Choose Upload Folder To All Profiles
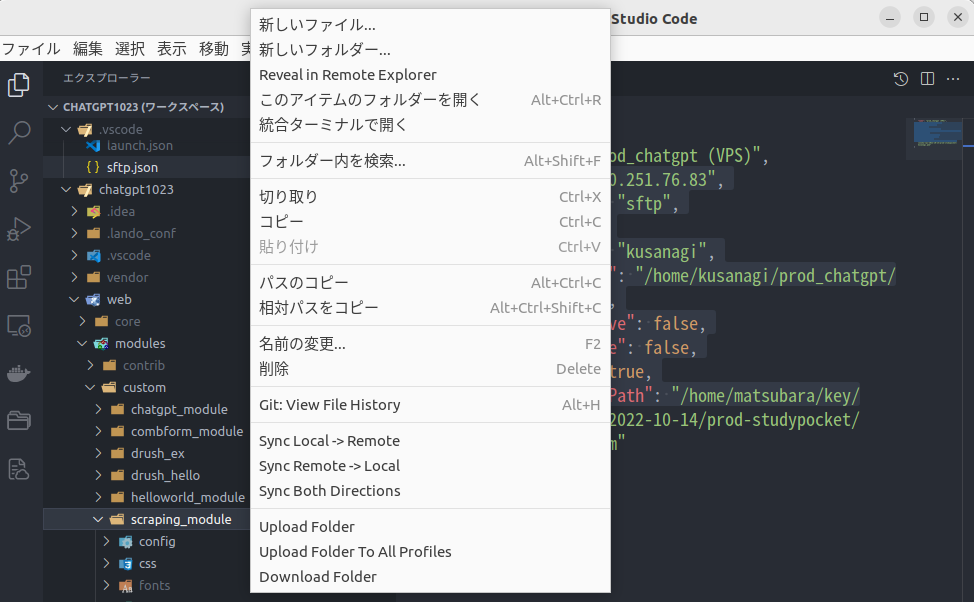Screen dimensions: 974x602 (x=430, y=552)
